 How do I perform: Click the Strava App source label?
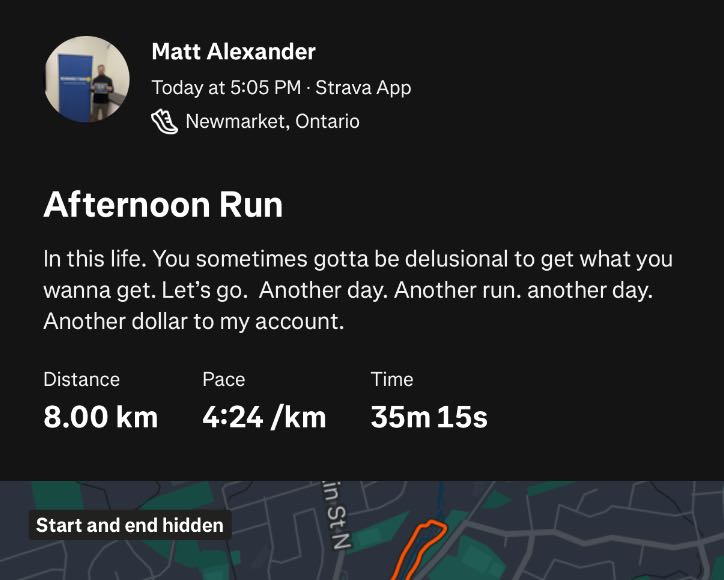click(x=363, y=88)
